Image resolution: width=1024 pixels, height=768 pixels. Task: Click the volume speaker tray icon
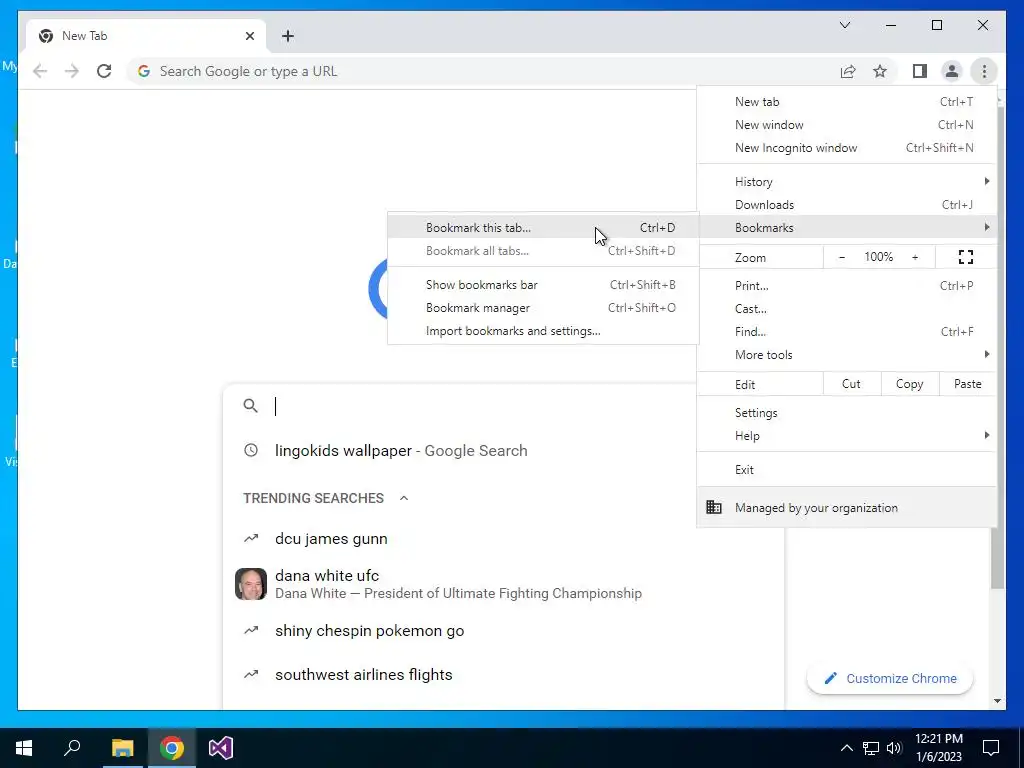[894, 748]
